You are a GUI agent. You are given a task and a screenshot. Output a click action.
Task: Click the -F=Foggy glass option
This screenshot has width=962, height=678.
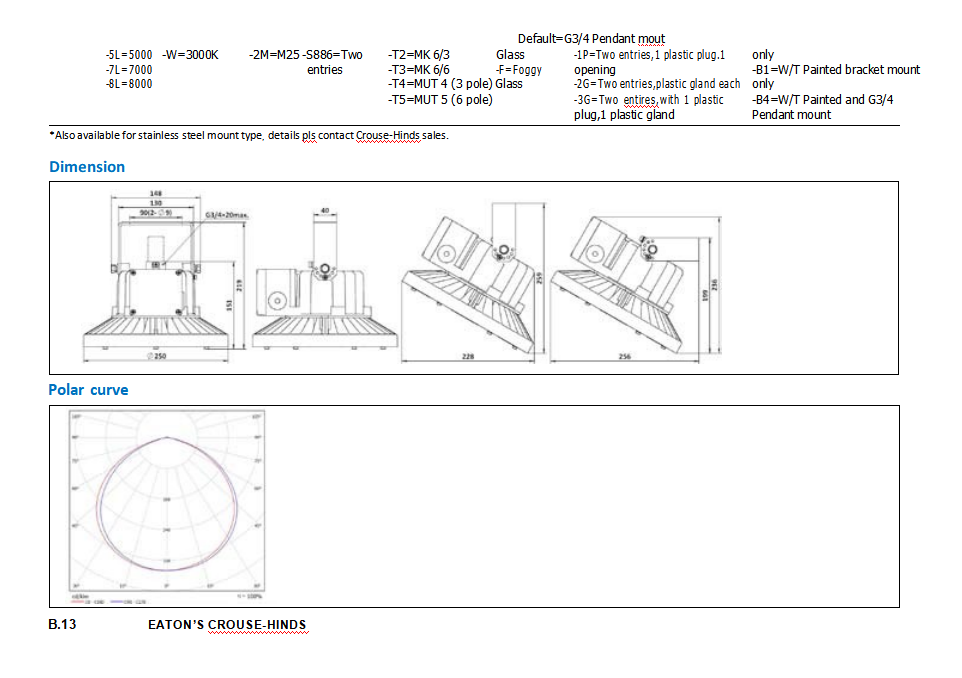point(519,70)
